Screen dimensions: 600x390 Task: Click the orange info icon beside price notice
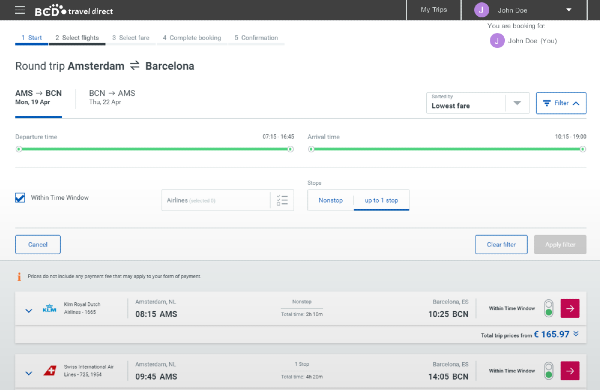(19, 276)
